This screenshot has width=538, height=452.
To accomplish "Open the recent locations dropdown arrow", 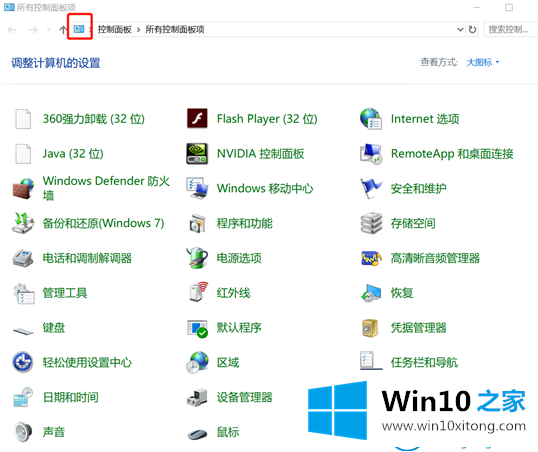I will [x=49, y=30].
